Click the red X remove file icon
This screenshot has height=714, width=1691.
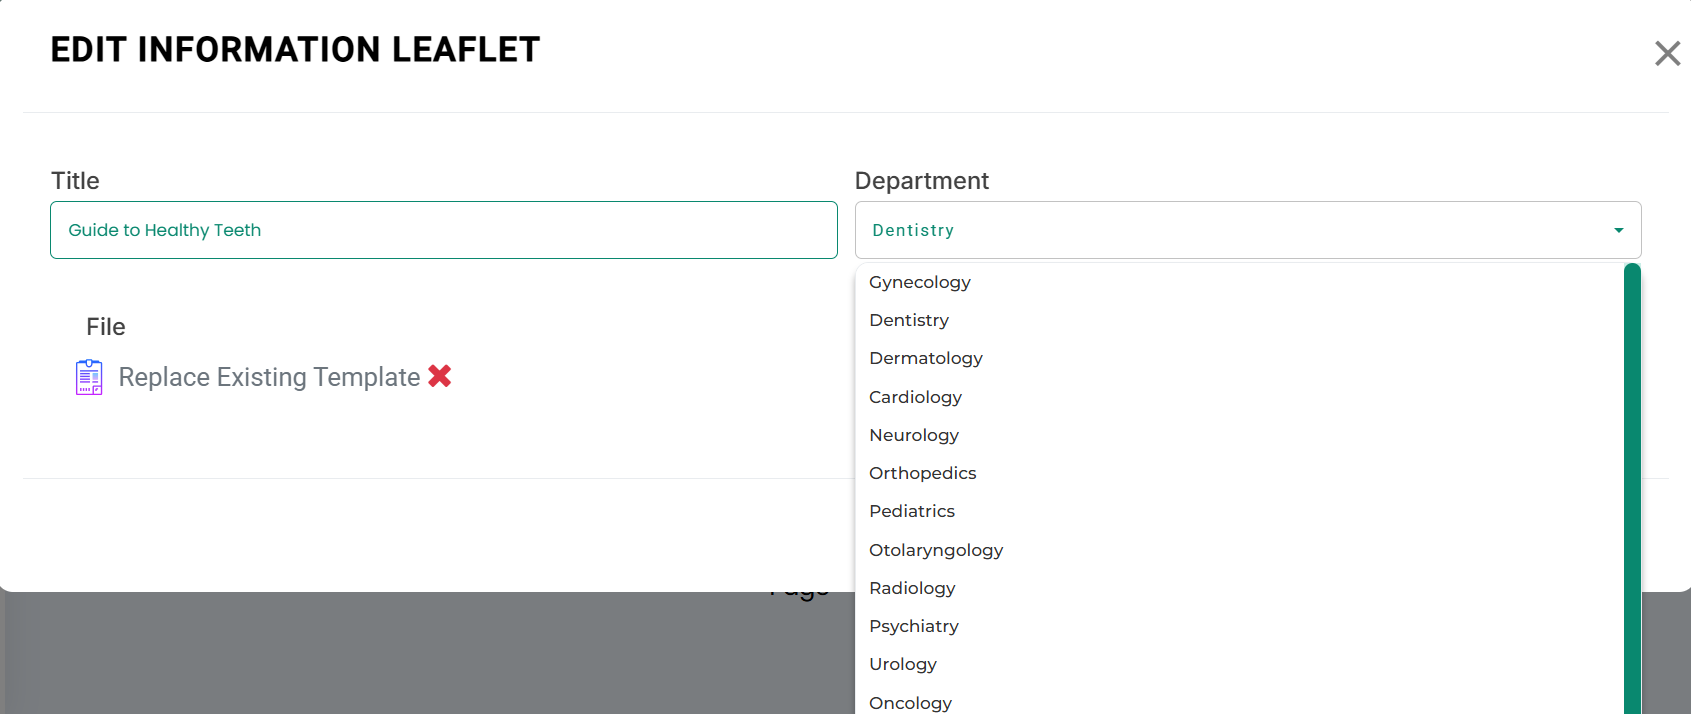(440, 376)
